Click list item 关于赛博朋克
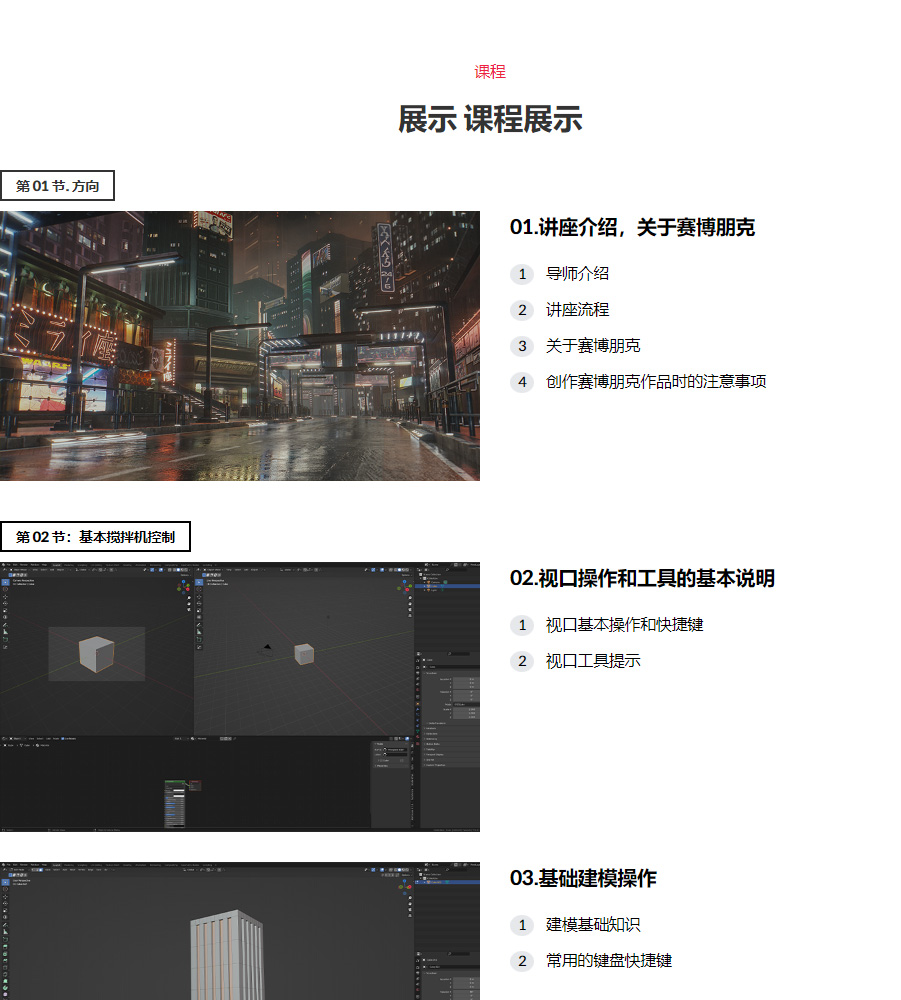 [x=593, y=346]
